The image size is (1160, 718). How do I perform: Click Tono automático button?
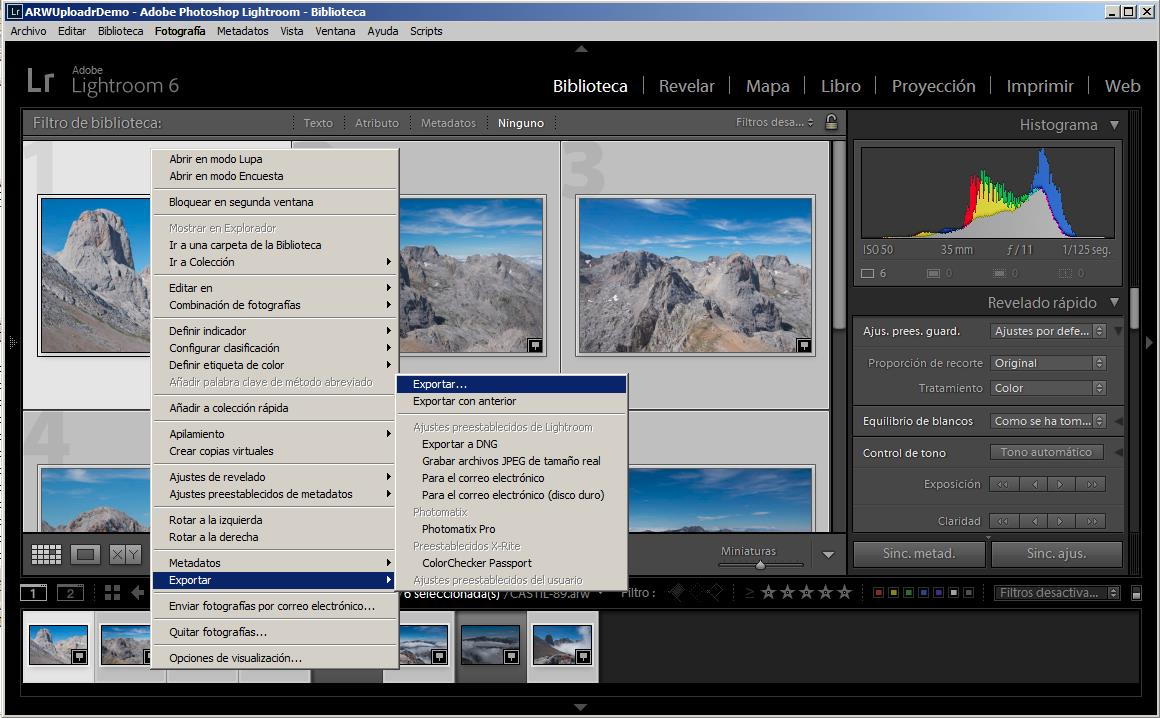click(x=1046, y=453)
